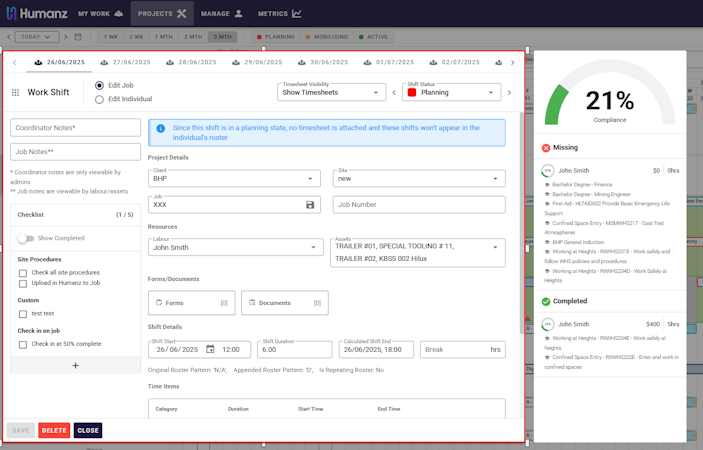
Task: Click the red Planning colour swatch in Shift Status
Action: point(412,92)
